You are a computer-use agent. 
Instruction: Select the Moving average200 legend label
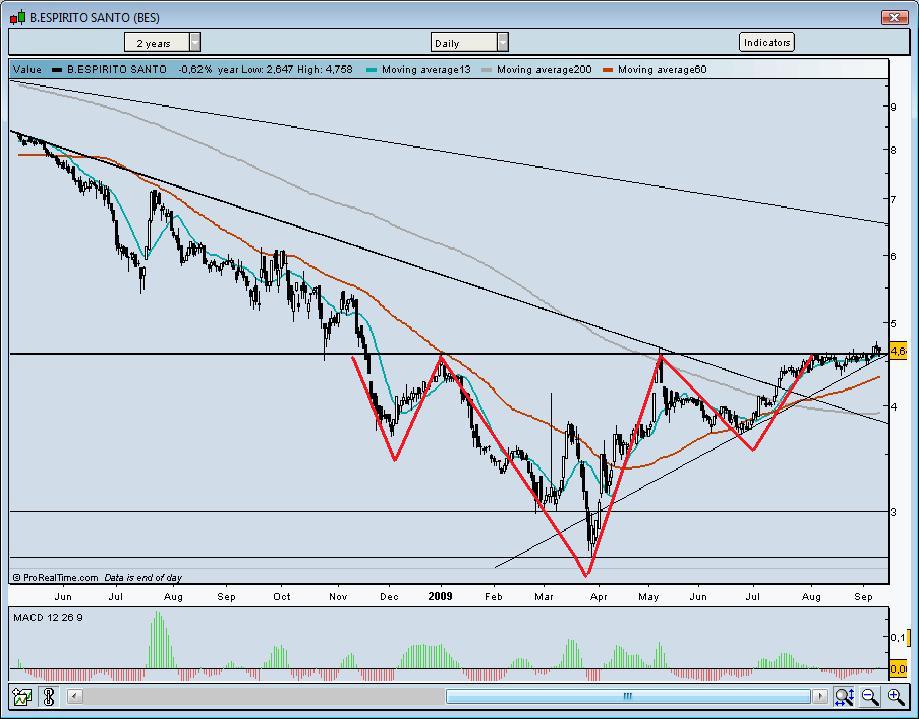coord(544,70)
